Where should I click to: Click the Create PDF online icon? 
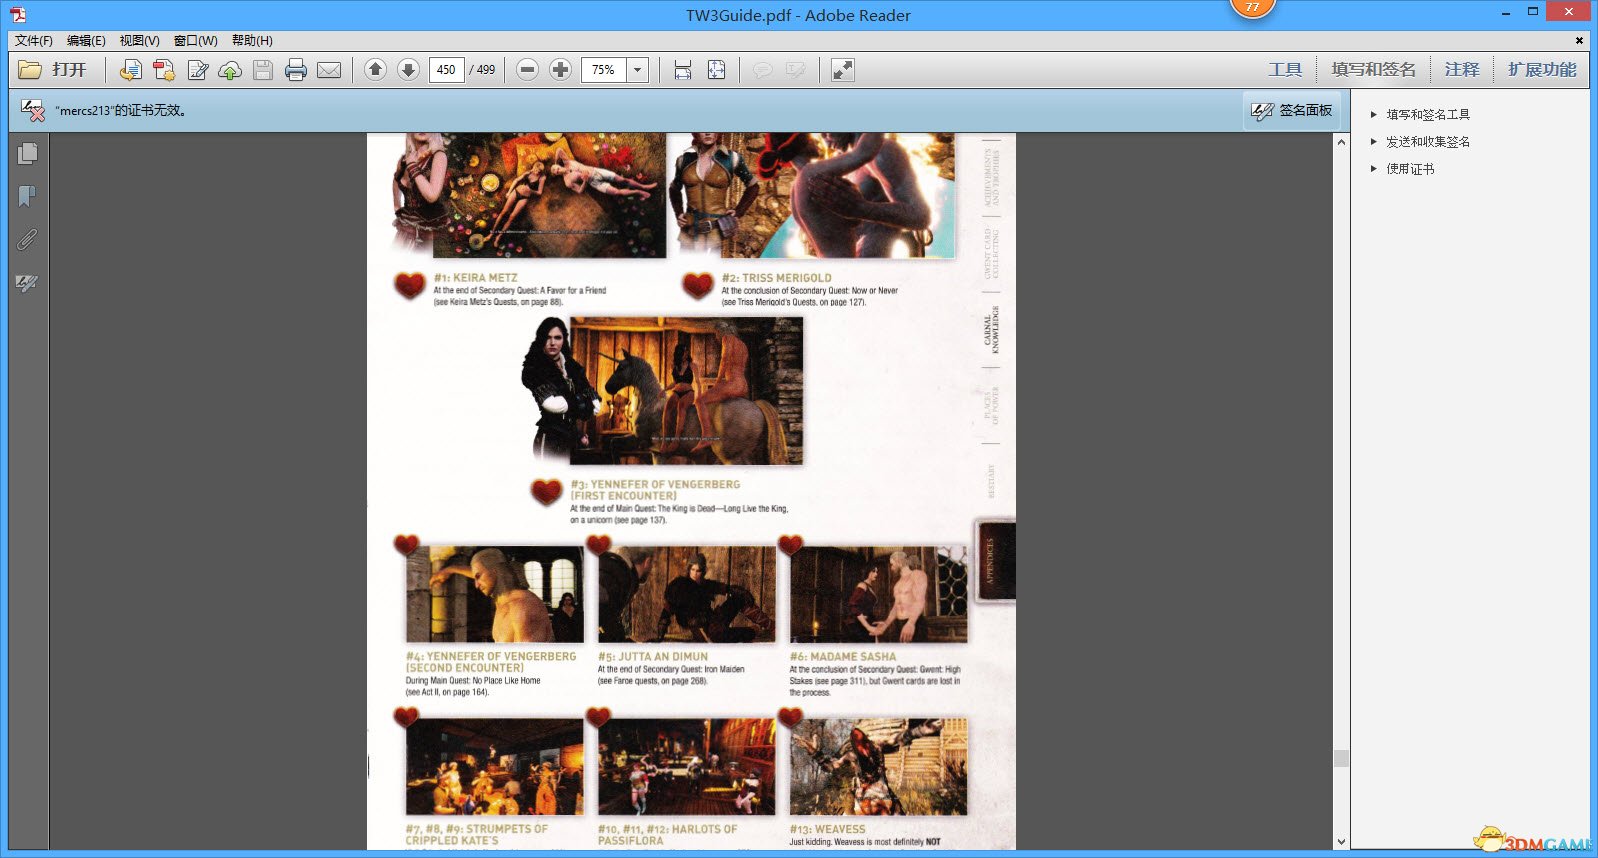pyautogui.click(x=130, y=70)
